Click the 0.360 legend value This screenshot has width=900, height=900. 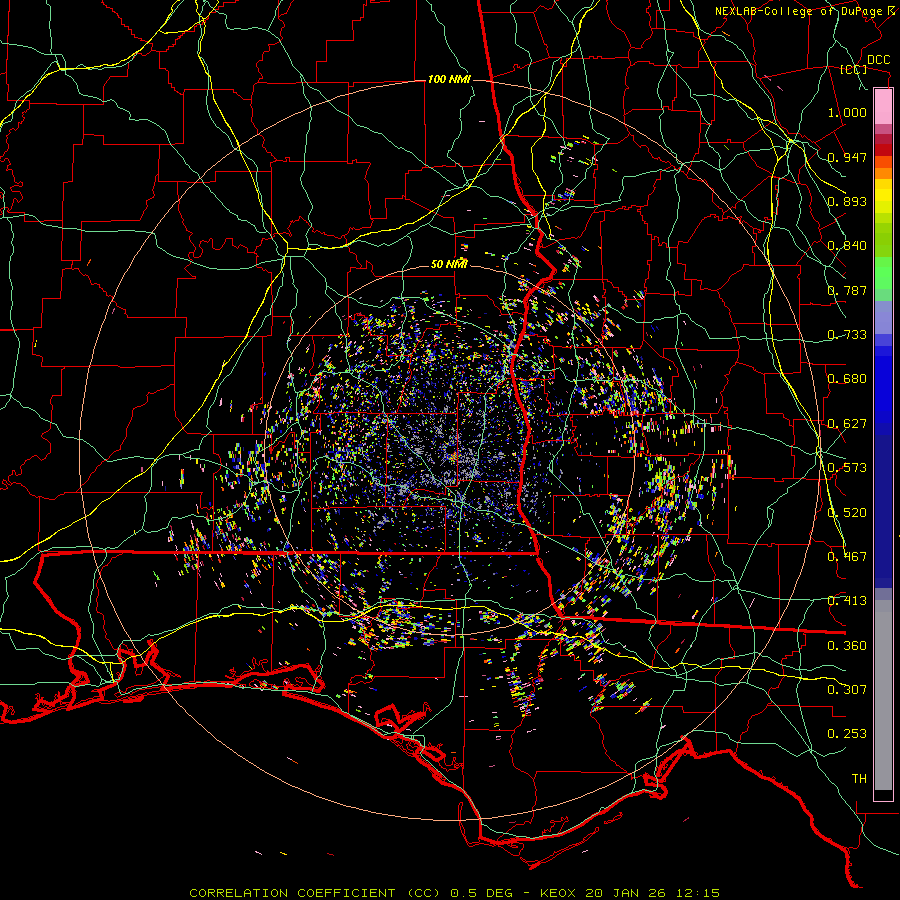[x=847, y=646]
